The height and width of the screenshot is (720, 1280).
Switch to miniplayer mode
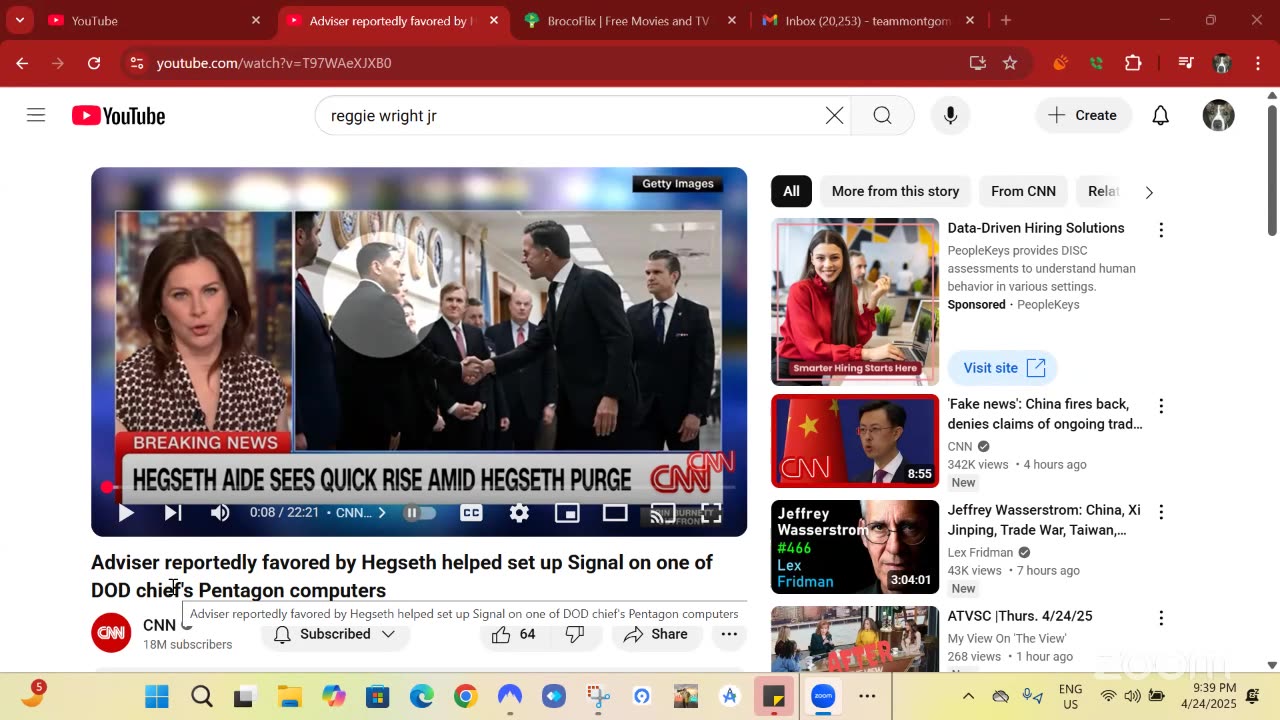(567, 513)
